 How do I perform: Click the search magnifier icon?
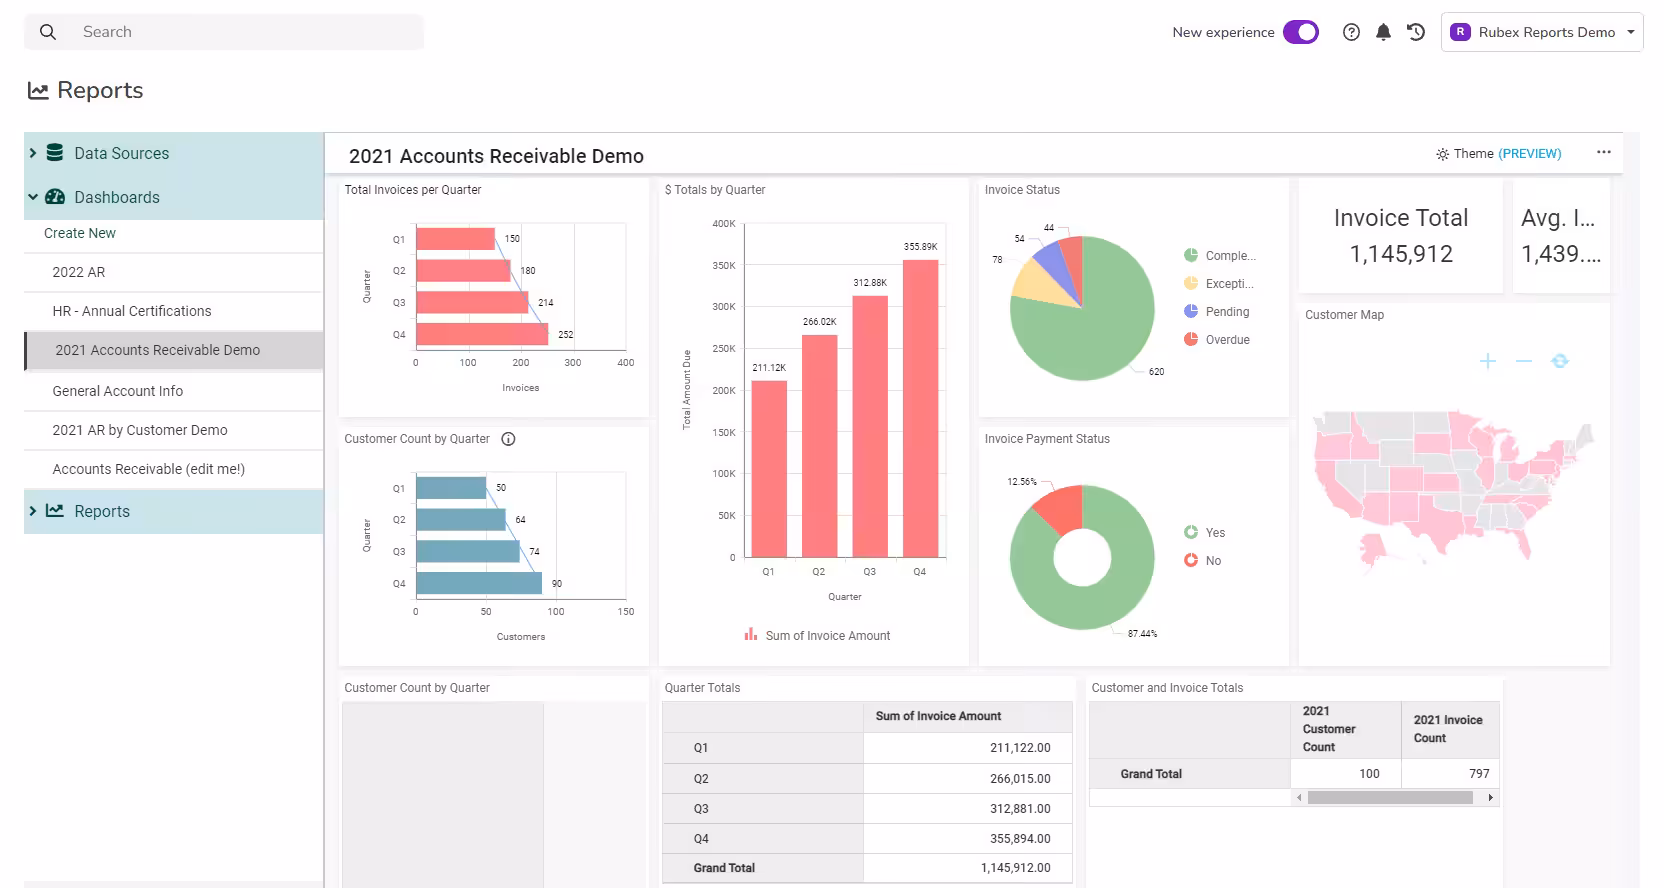[47, 32]
